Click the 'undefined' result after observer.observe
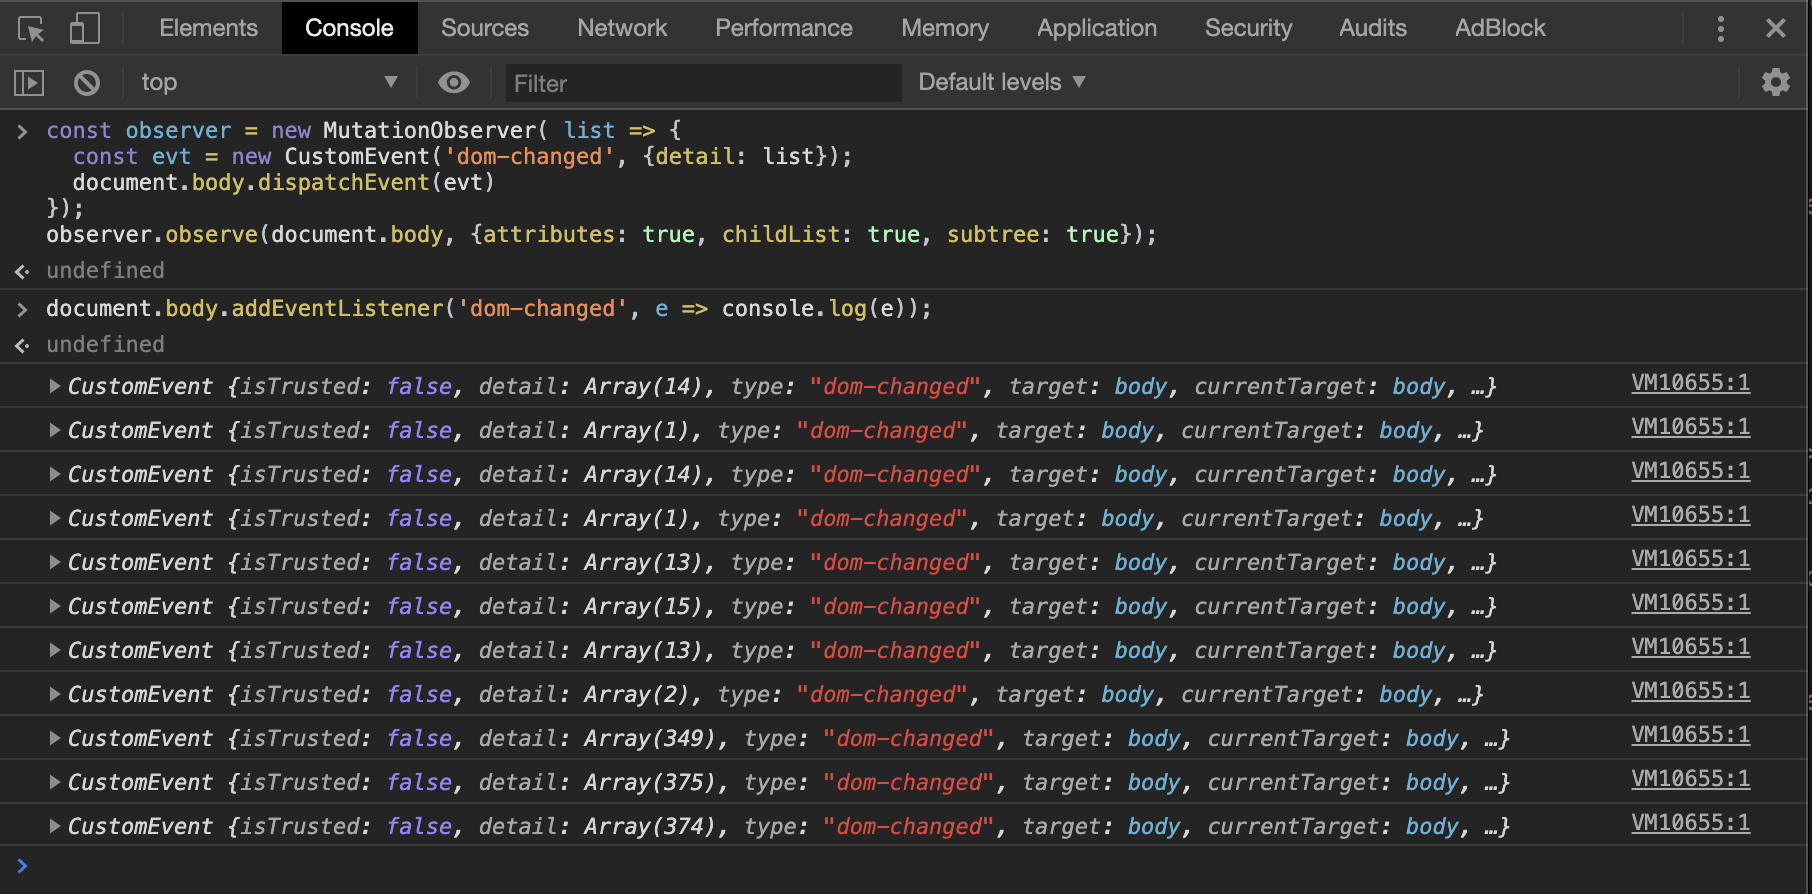Image resolution: width=1812 pixels, height=894 pixels. pos(105,271)
